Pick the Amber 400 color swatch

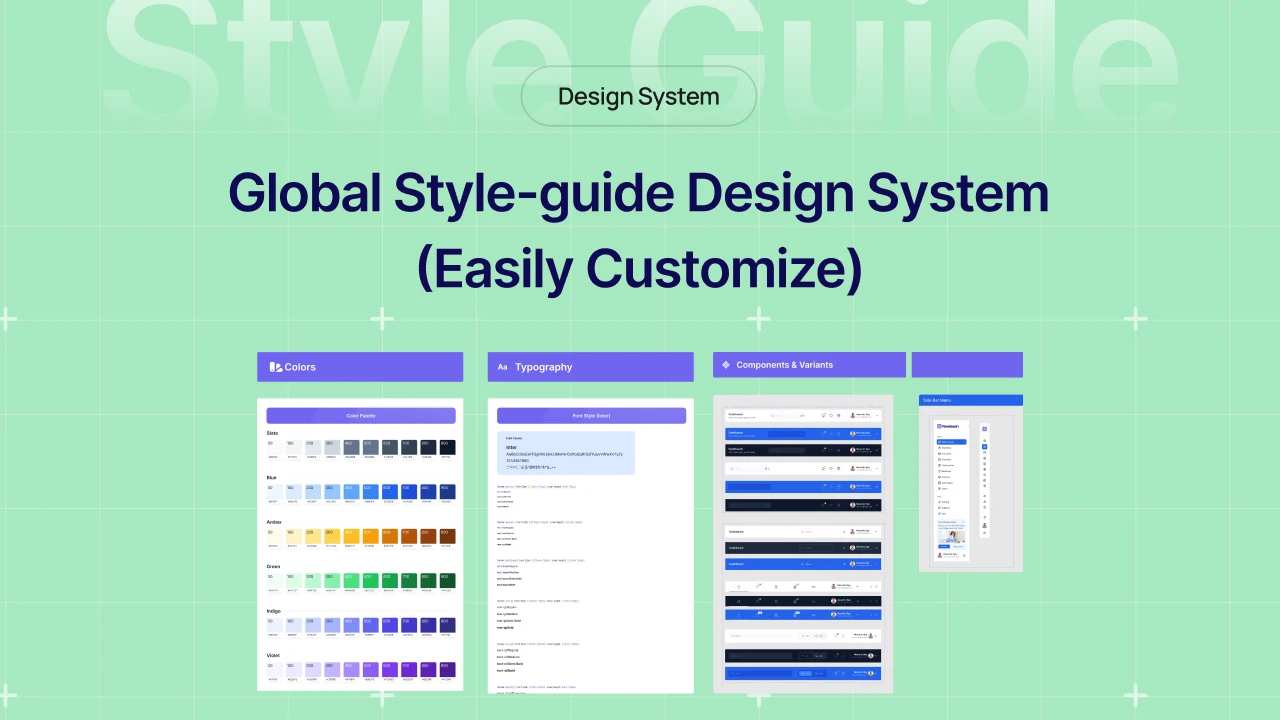(351, 537)
